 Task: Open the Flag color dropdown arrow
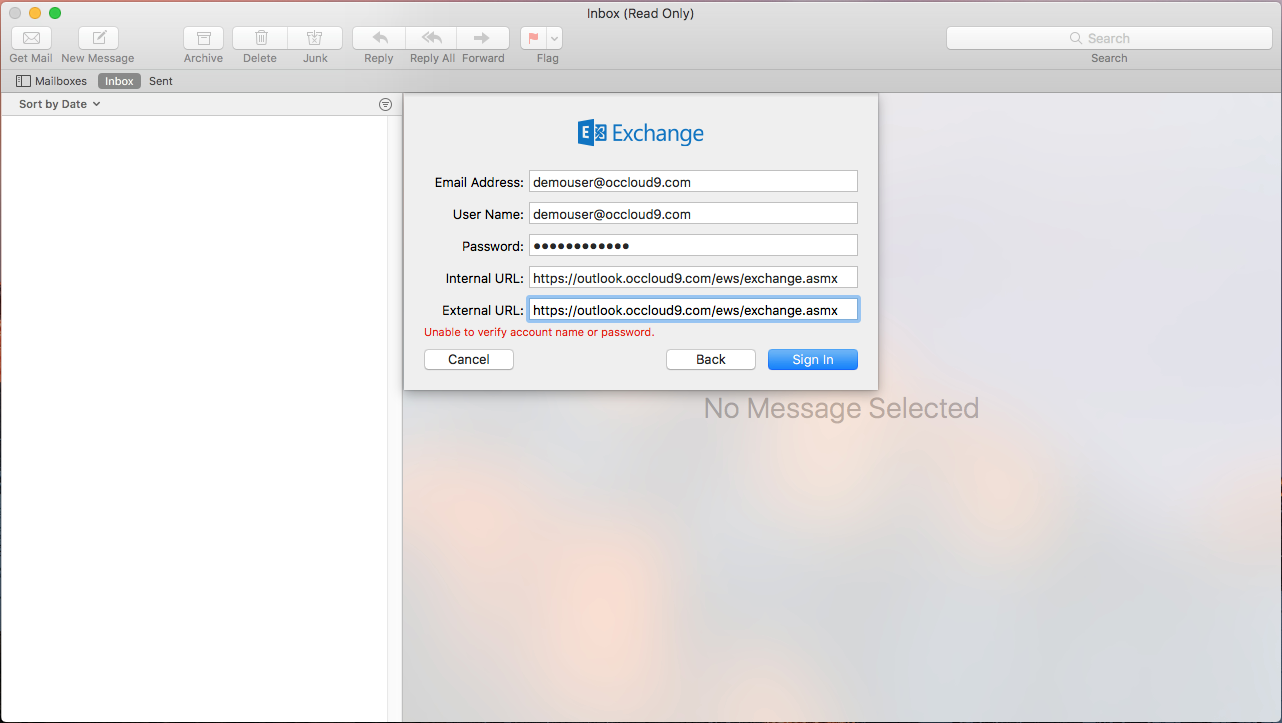554,38
